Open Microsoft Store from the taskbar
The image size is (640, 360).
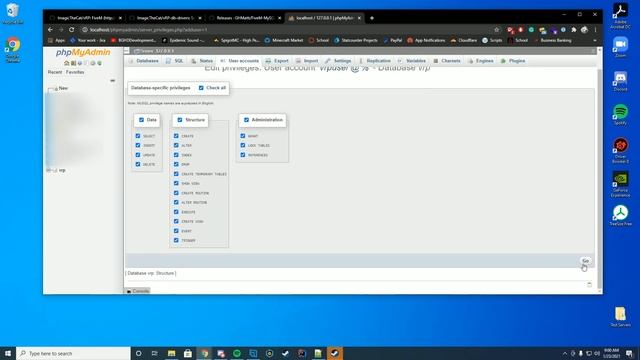click(188, 353)
